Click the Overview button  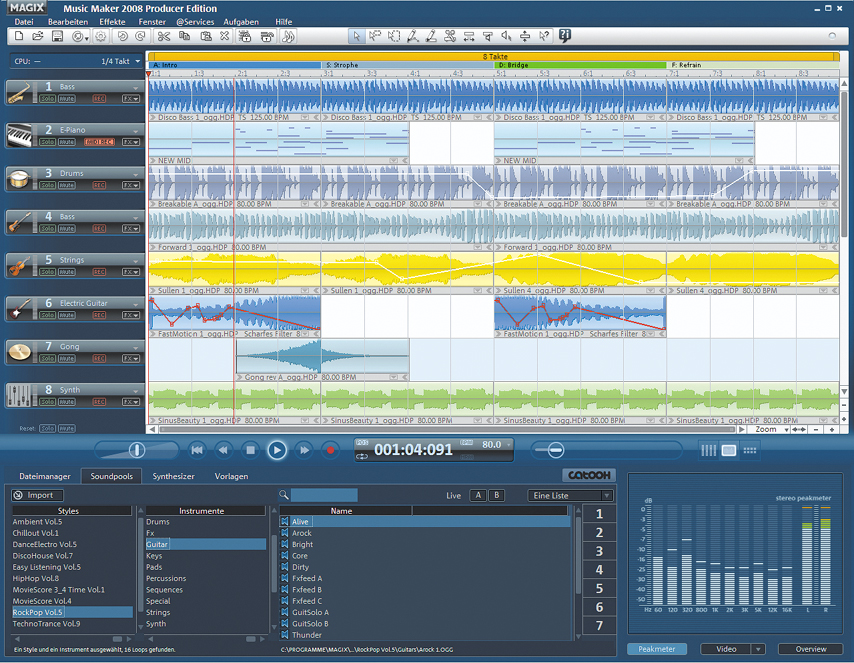(811, 649)
